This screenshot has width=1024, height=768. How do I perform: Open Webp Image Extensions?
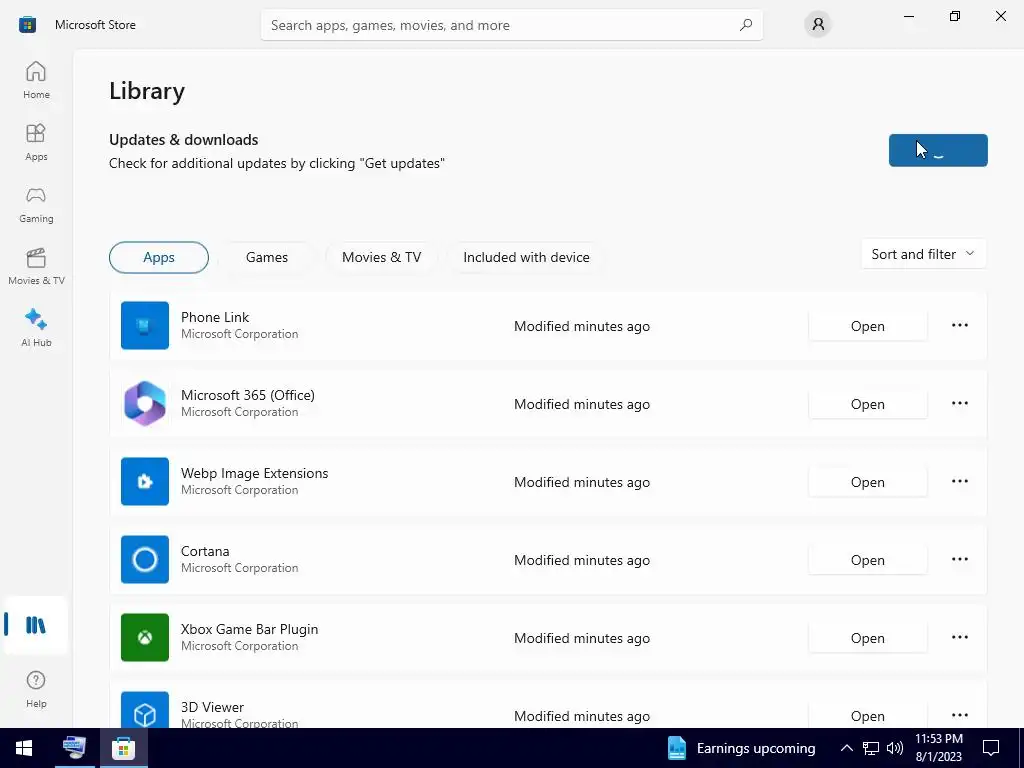pos(867,482)
